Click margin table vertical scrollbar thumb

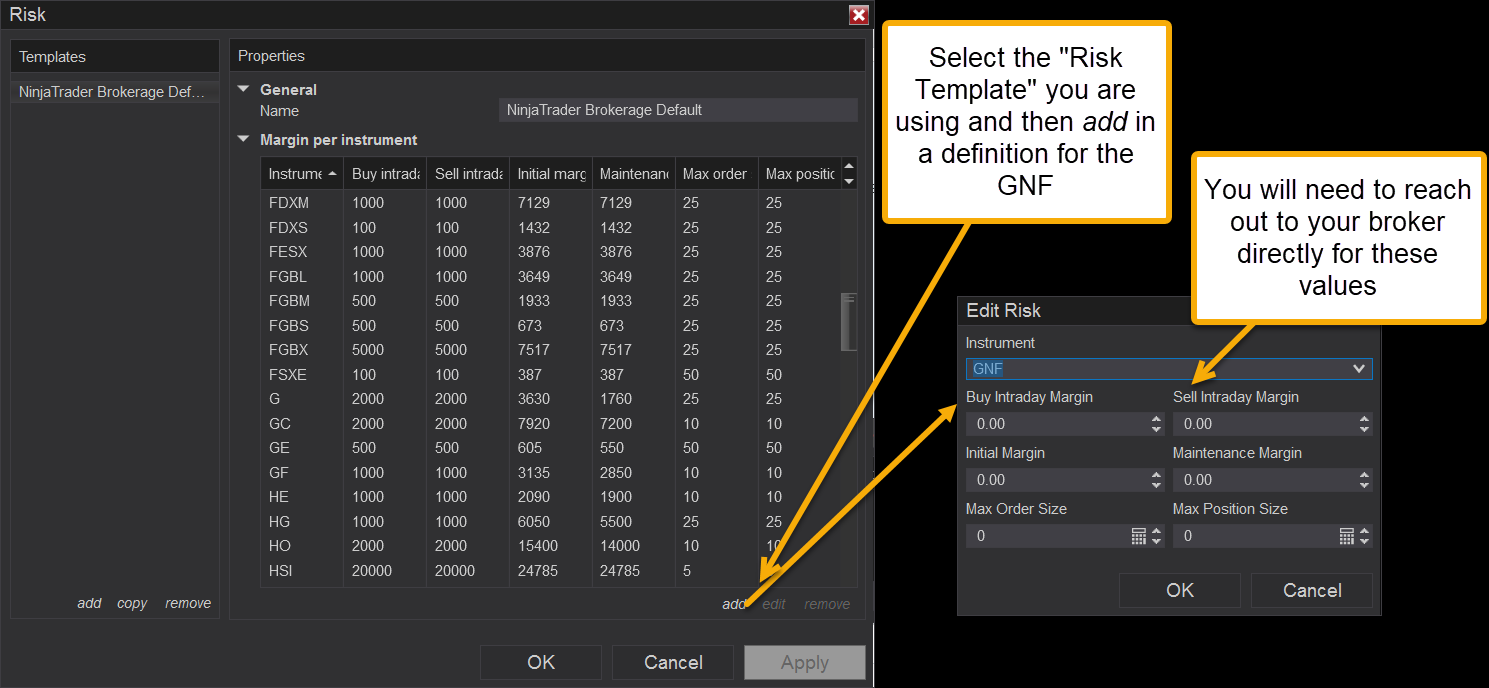click(x=849, y=321)
